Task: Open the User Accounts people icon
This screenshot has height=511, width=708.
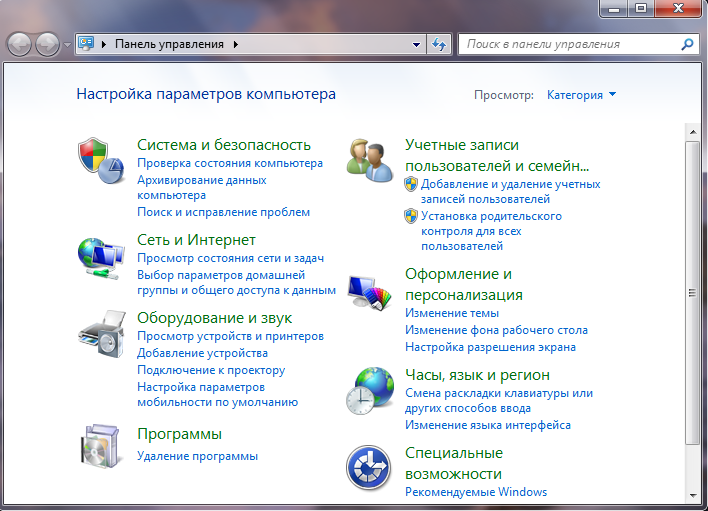Action: point(370,160)
